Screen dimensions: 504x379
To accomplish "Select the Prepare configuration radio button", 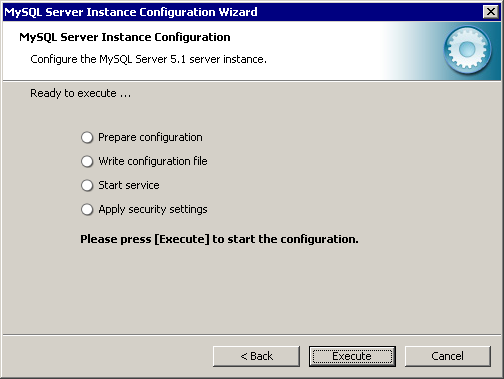I will (87, 137).
